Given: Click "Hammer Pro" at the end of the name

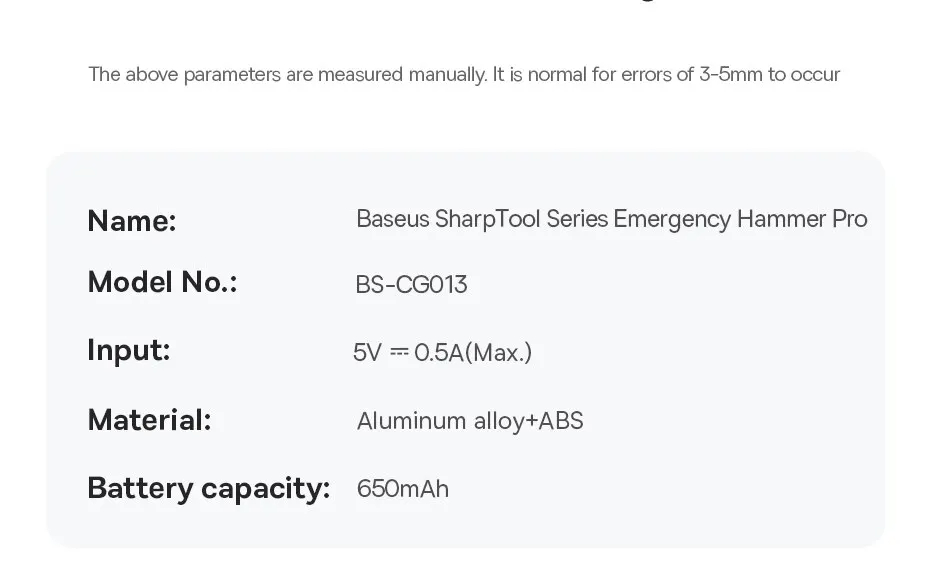Looking at the screenshot, I should coord(802,219).
